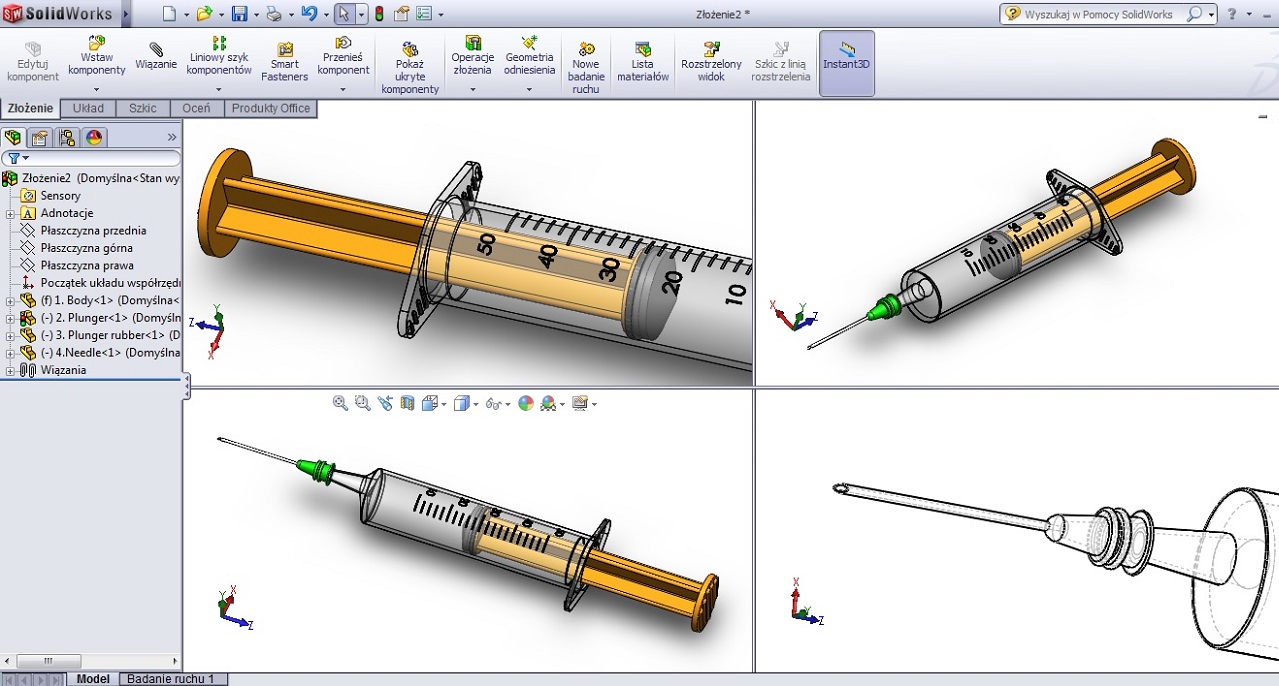Click Geometria odniesienia tool
This screenshot has height=686, width=1279.
pyautogui.click(x=529, y=57)
